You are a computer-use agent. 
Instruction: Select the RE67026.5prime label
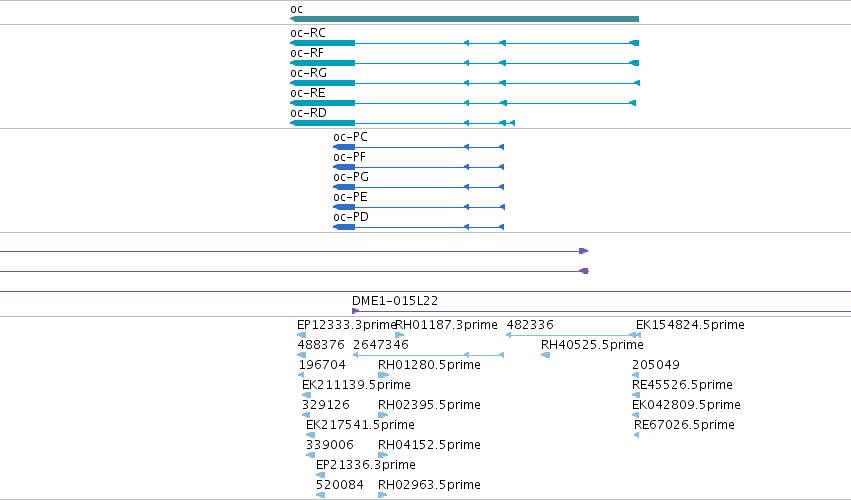[x=684, y=425]
